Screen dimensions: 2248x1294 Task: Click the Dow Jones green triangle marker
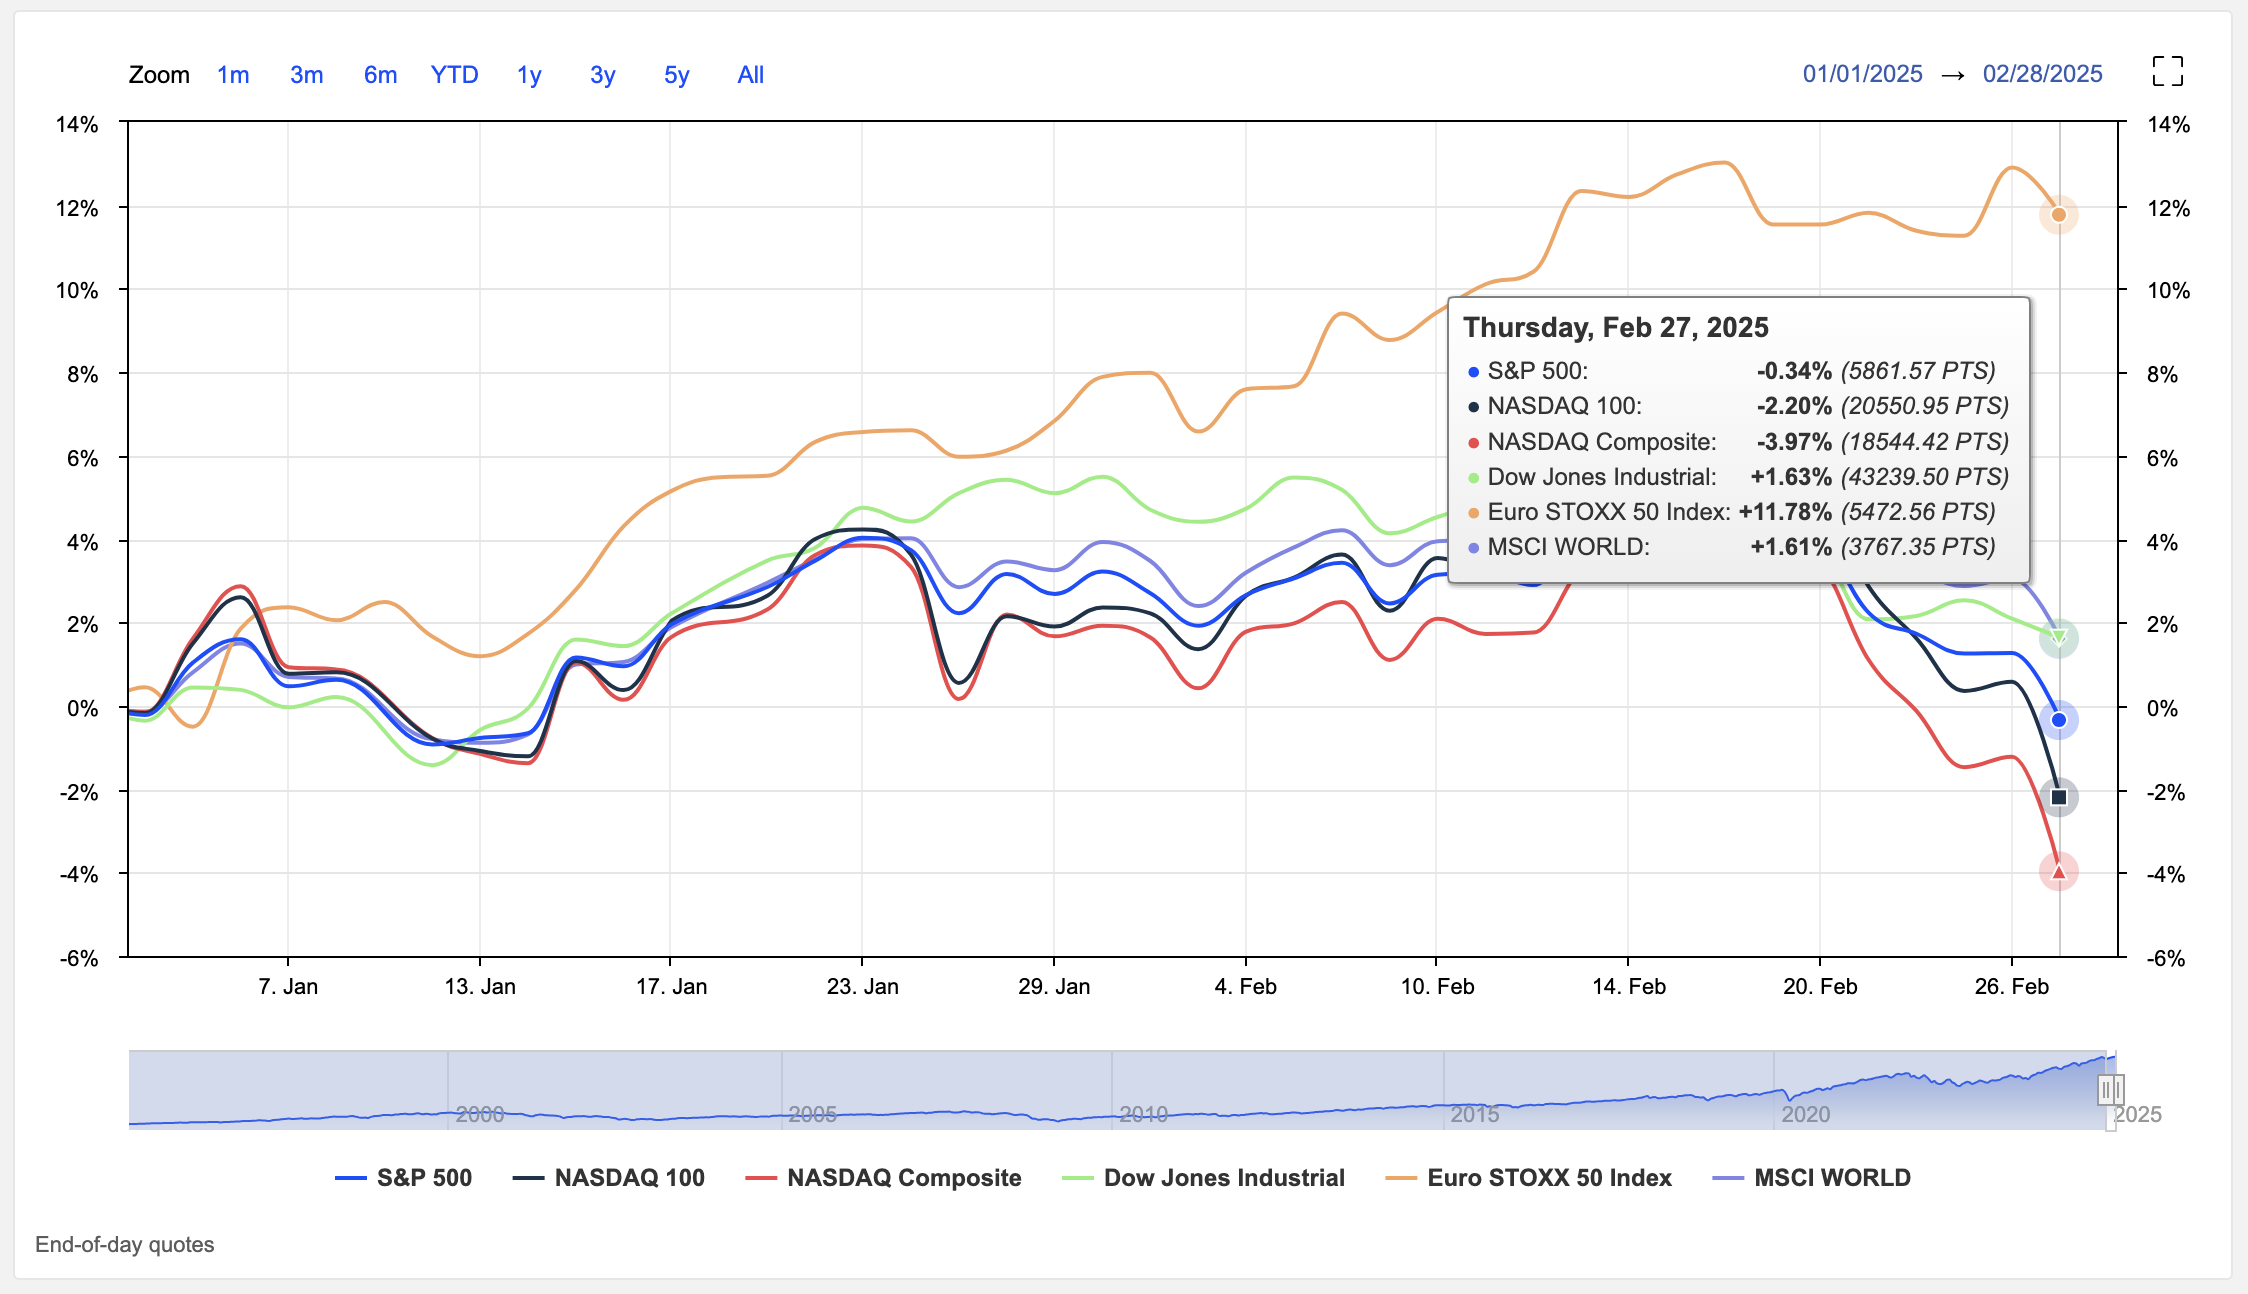pyautogui.click(x=2058, y=637)
